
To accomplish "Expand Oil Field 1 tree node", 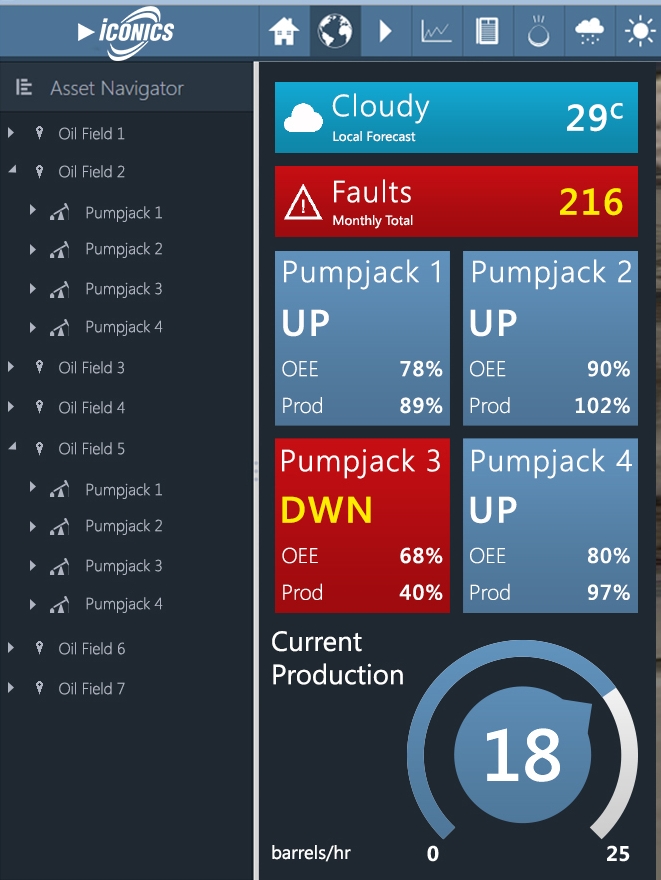I will [x=11, y=133].
